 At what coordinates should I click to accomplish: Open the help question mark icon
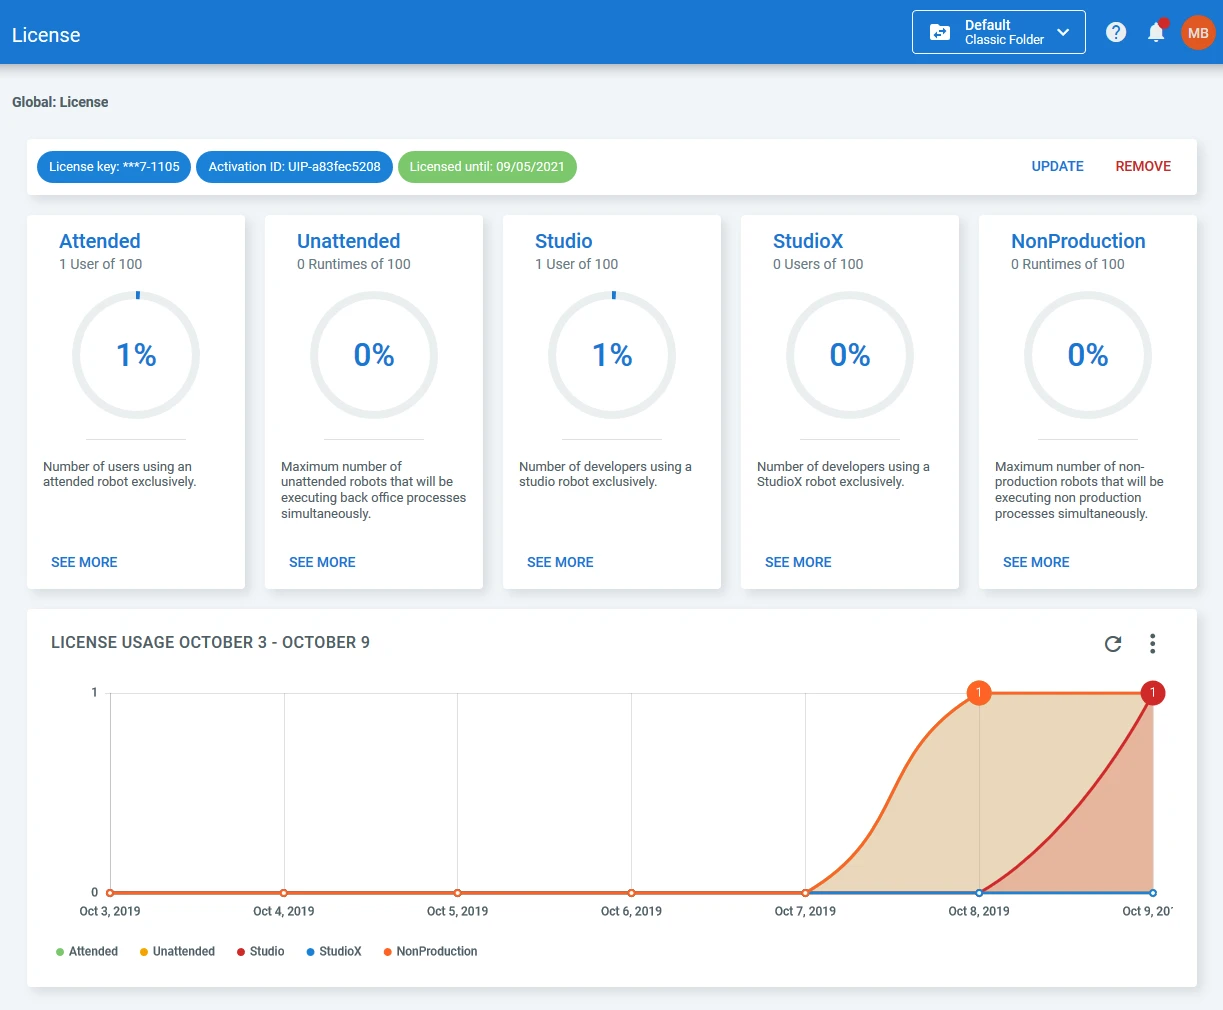click(1116, 32)
